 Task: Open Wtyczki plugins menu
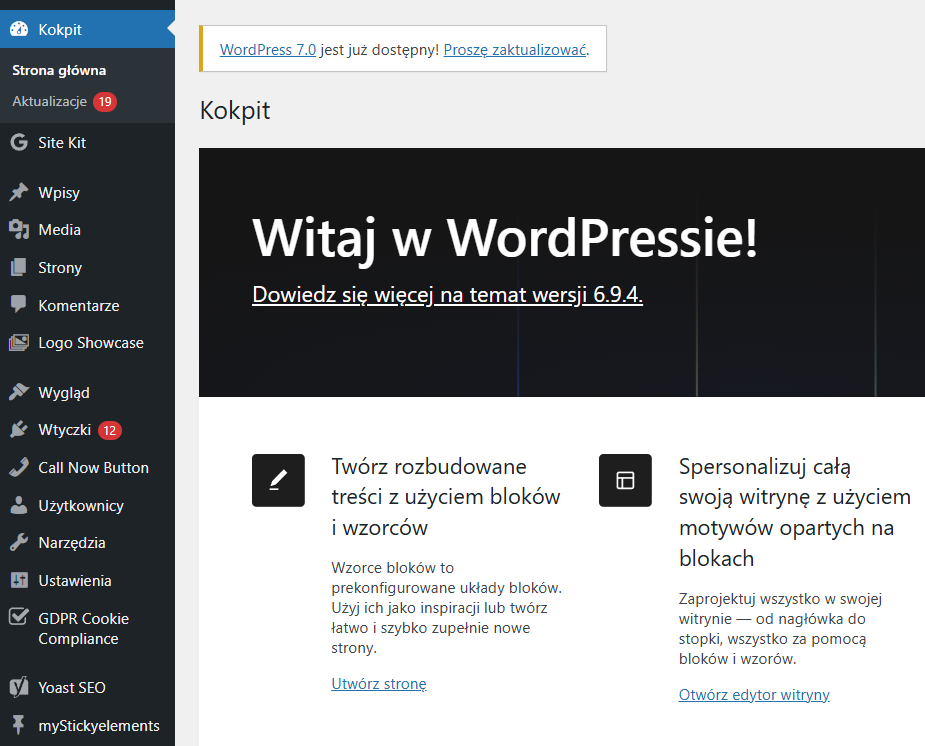[87, 430]
